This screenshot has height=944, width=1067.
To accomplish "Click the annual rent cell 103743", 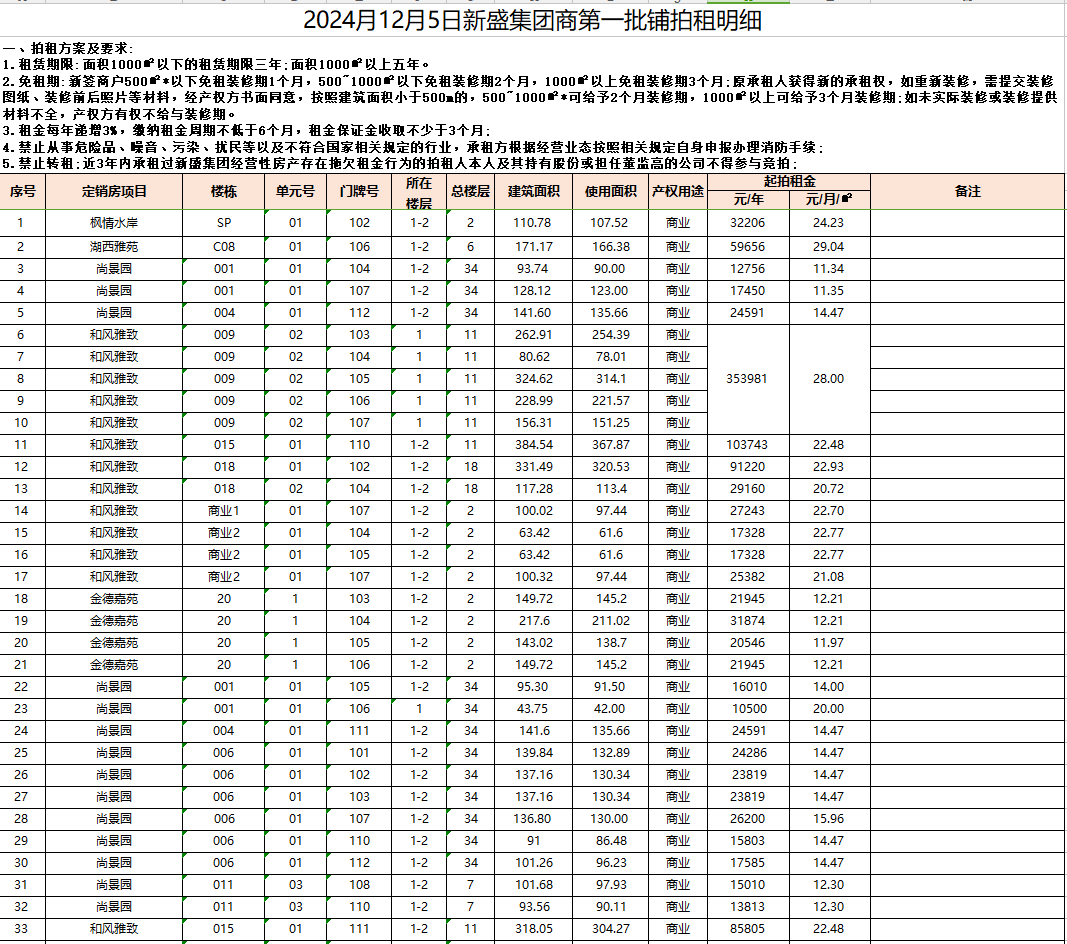I will pyautogui.click(x=748, y=445).
